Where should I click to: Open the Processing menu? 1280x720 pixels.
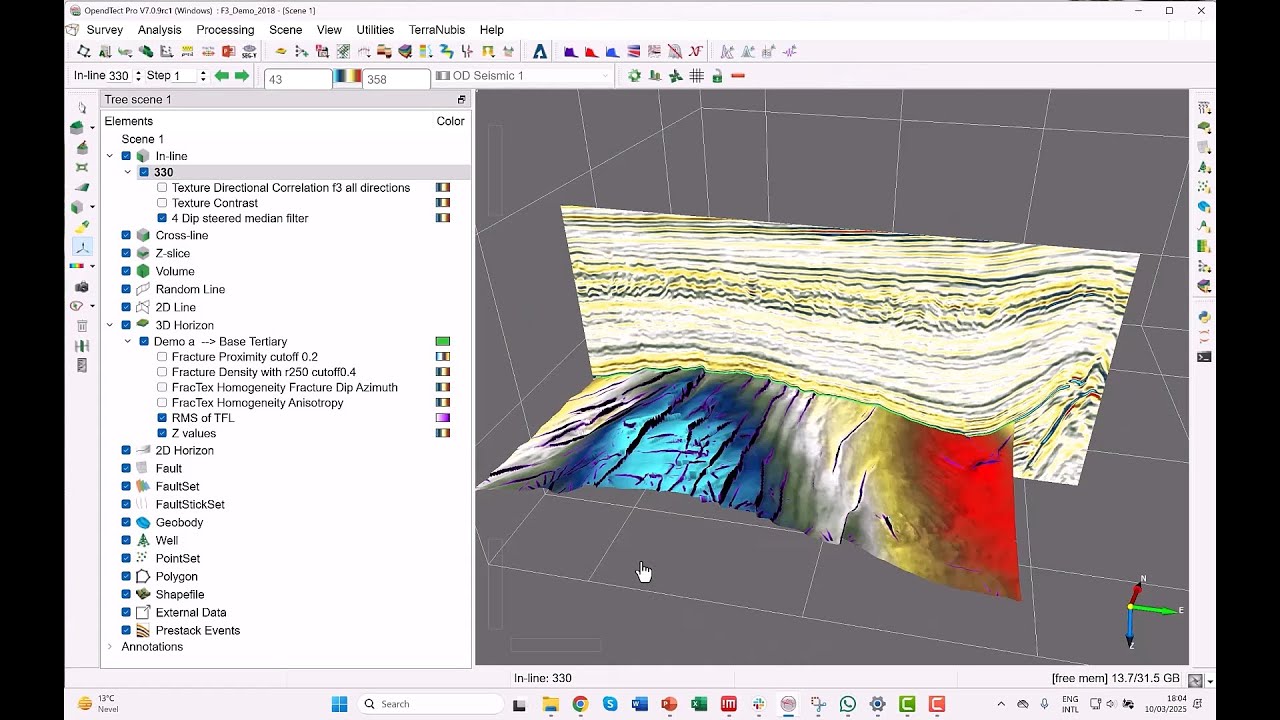click(x=225, y=30)
